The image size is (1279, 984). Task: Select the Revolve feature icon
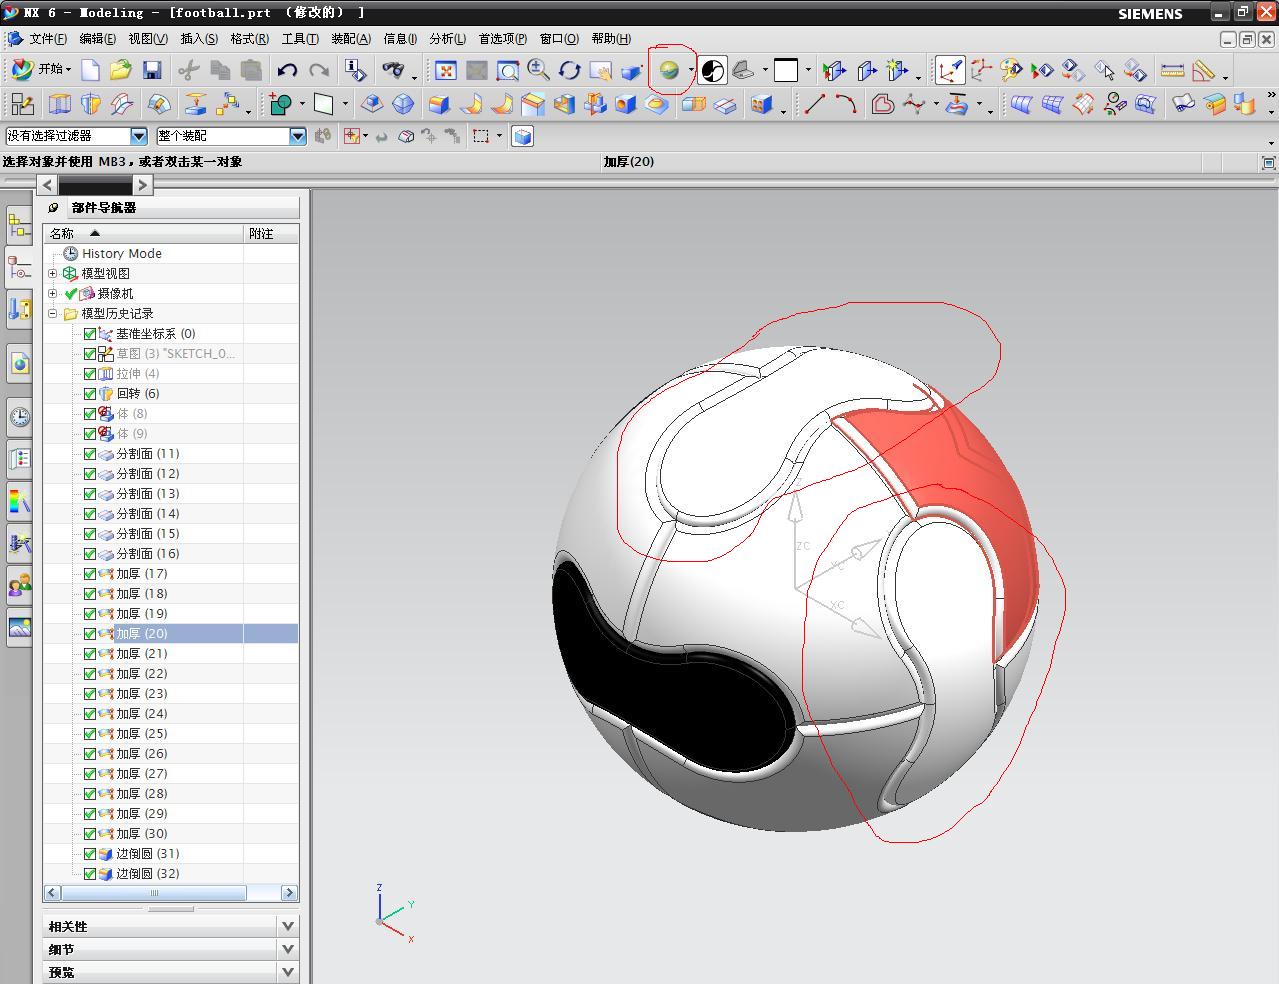click(91, 104)
